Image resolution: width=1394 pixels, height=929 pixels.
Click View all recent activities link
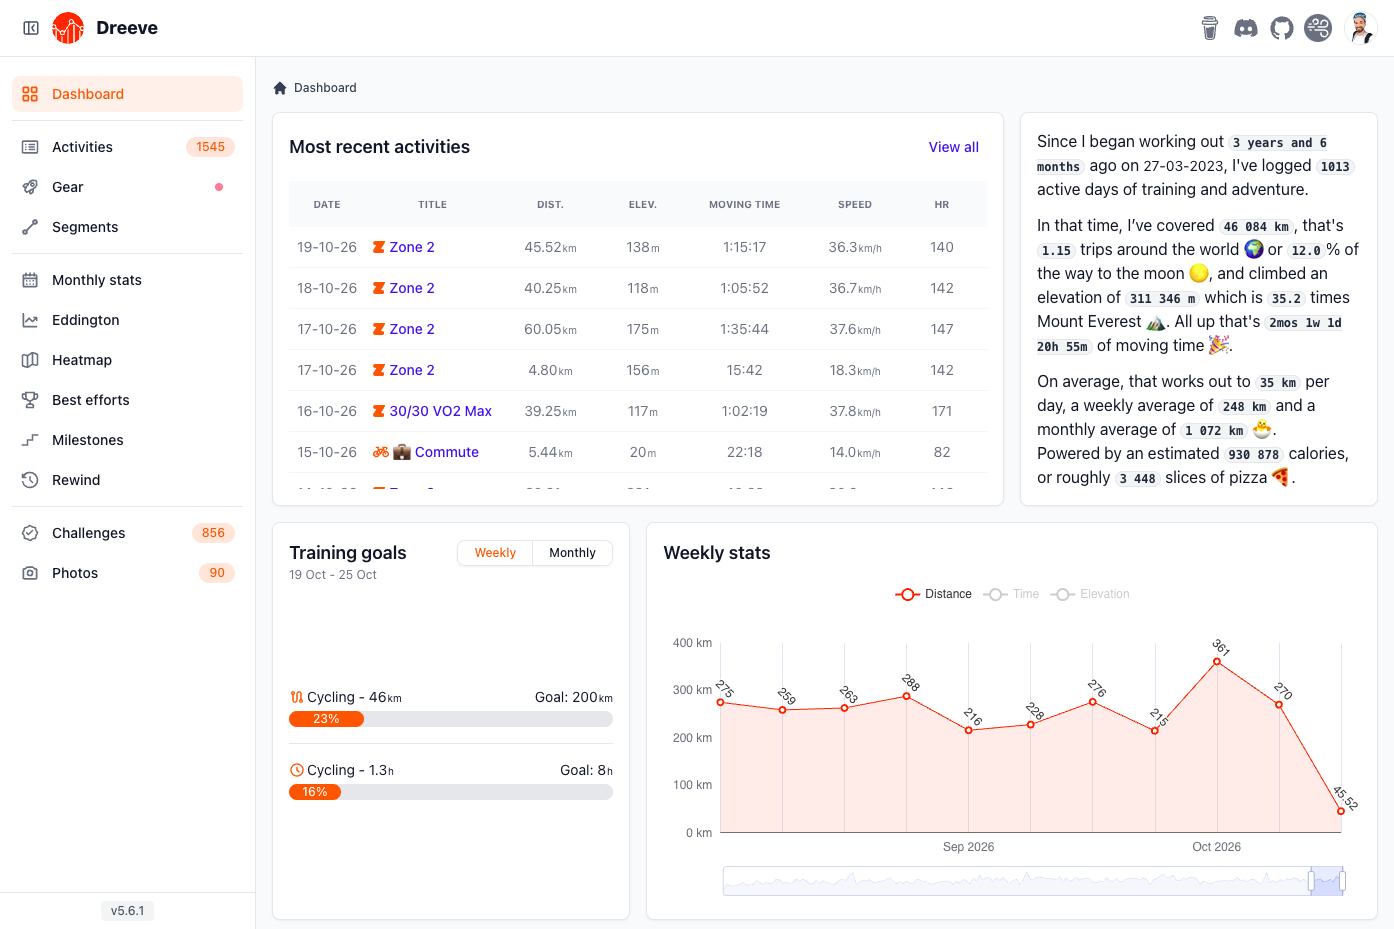click(x=953, y=147)
